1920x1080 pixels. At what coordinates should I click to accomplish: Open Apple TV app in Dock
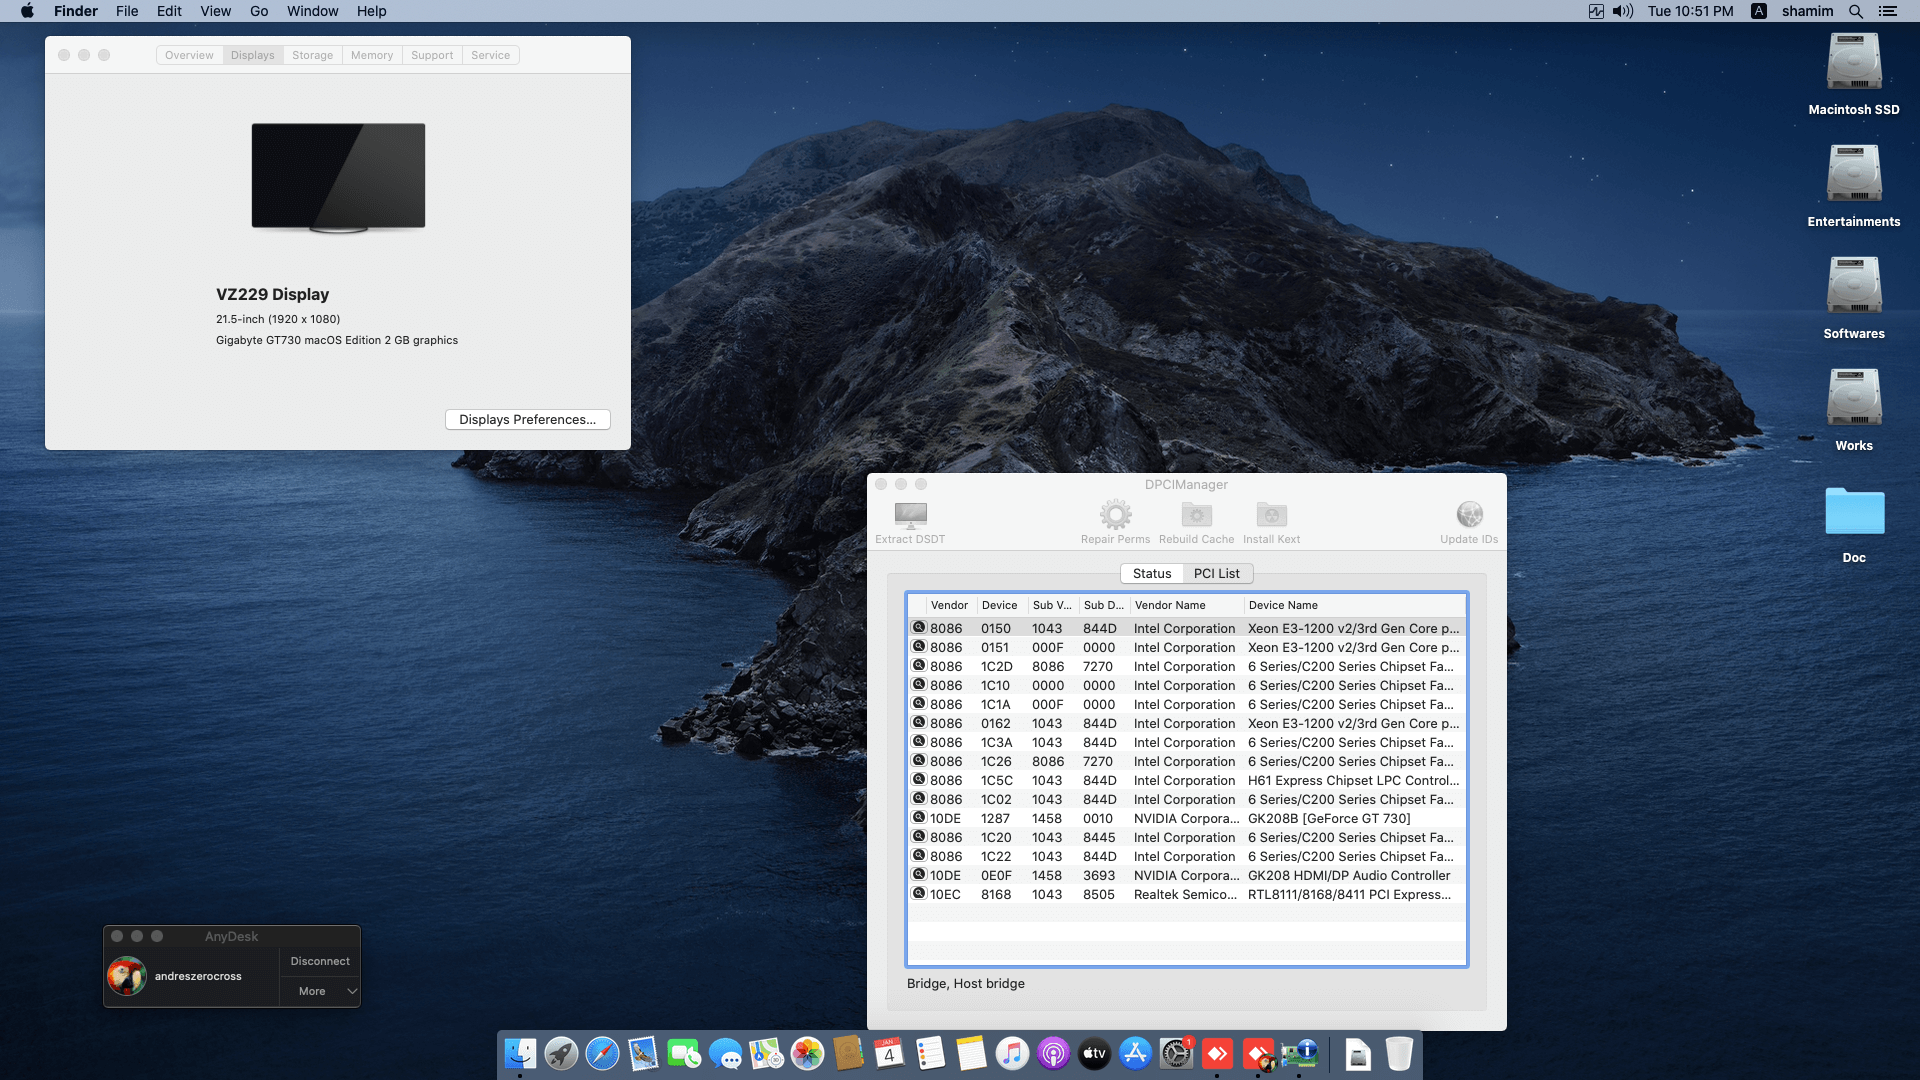tap(1094, 1053)
